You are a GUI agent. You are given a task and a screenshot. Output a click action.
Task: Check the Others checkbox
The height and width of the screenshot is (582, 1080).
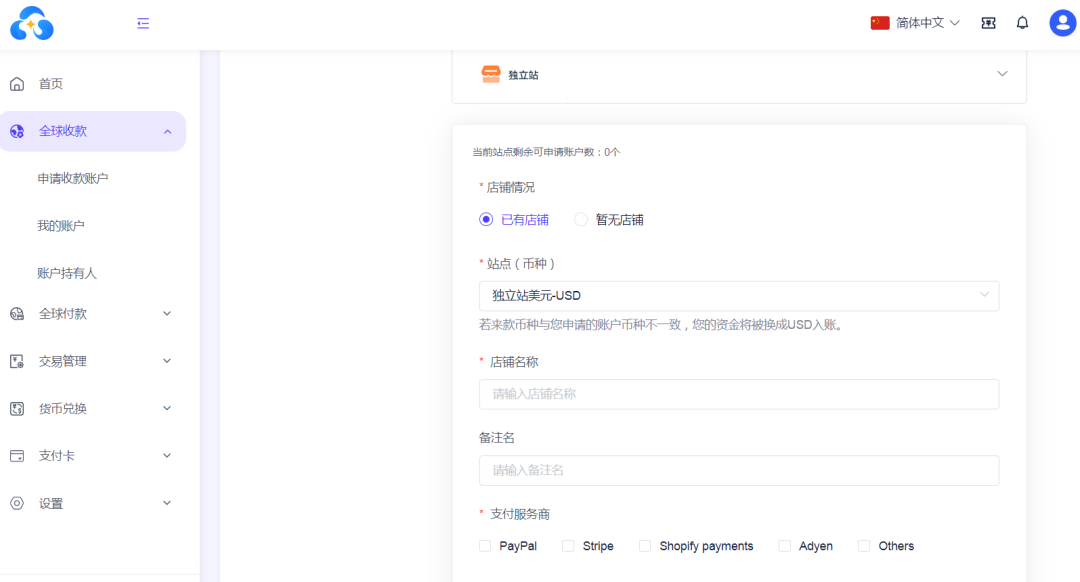click(864, 546)
